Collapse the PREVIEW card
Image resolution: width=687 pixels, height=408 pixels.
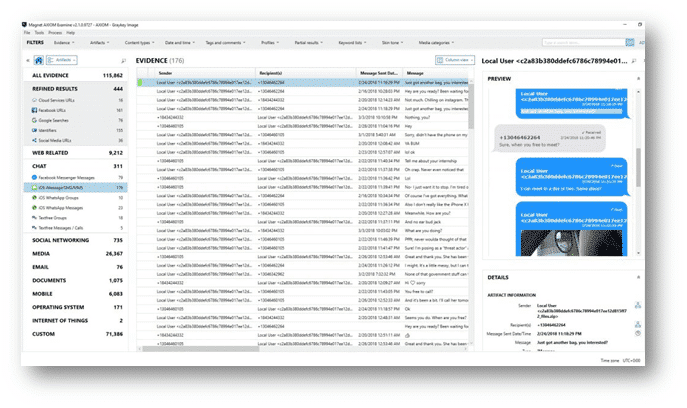click(x=638, y=79)
